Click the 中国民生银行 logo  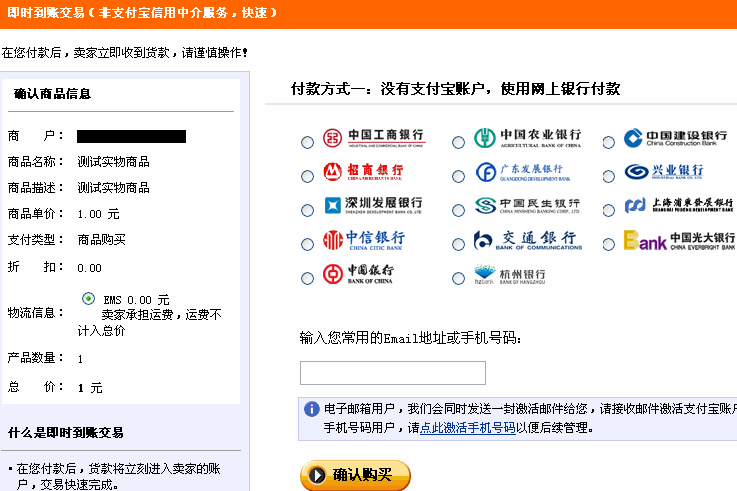point(527,205)
